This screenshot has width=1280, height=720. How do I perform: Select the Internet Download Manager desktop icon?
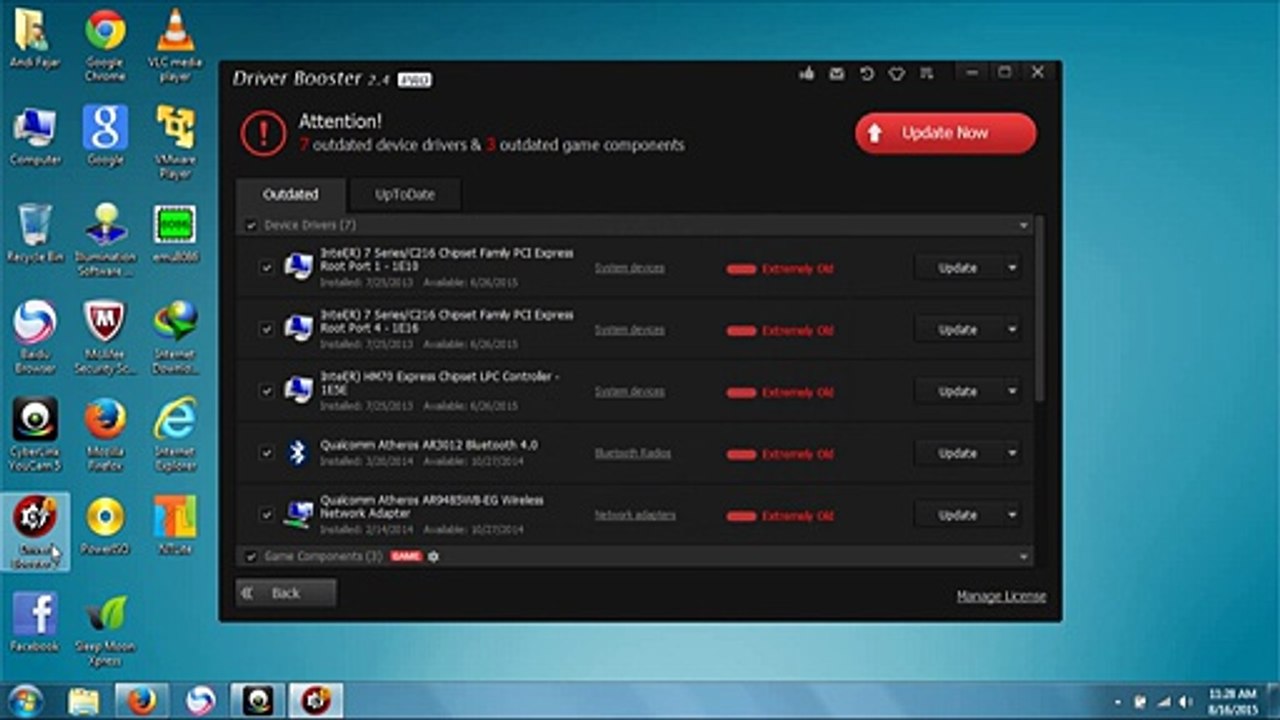tap(175, 337)
